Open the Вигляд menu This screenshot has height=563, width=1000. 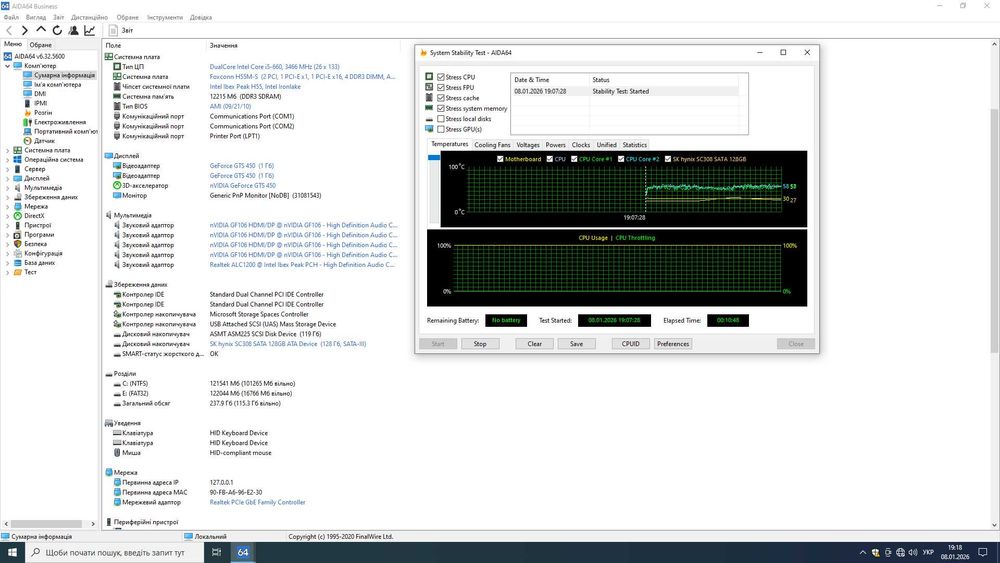pos(36,17)
